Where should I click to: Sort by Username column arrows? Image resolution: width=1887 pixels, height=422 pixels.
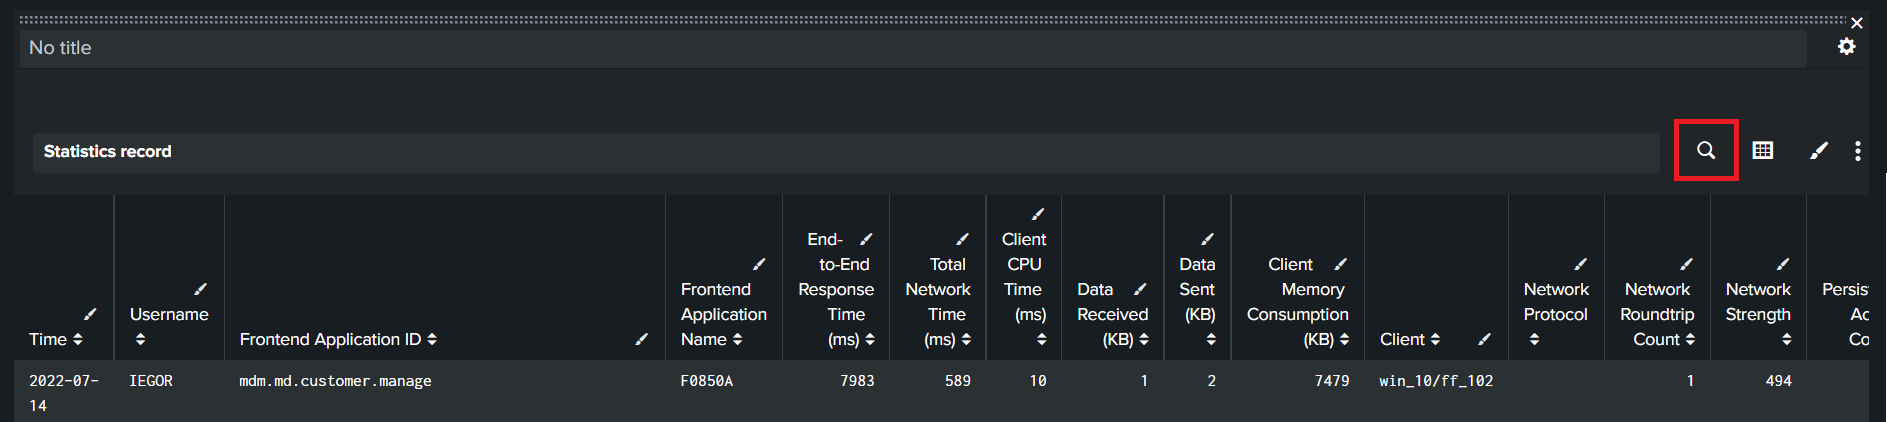[140, 340]
